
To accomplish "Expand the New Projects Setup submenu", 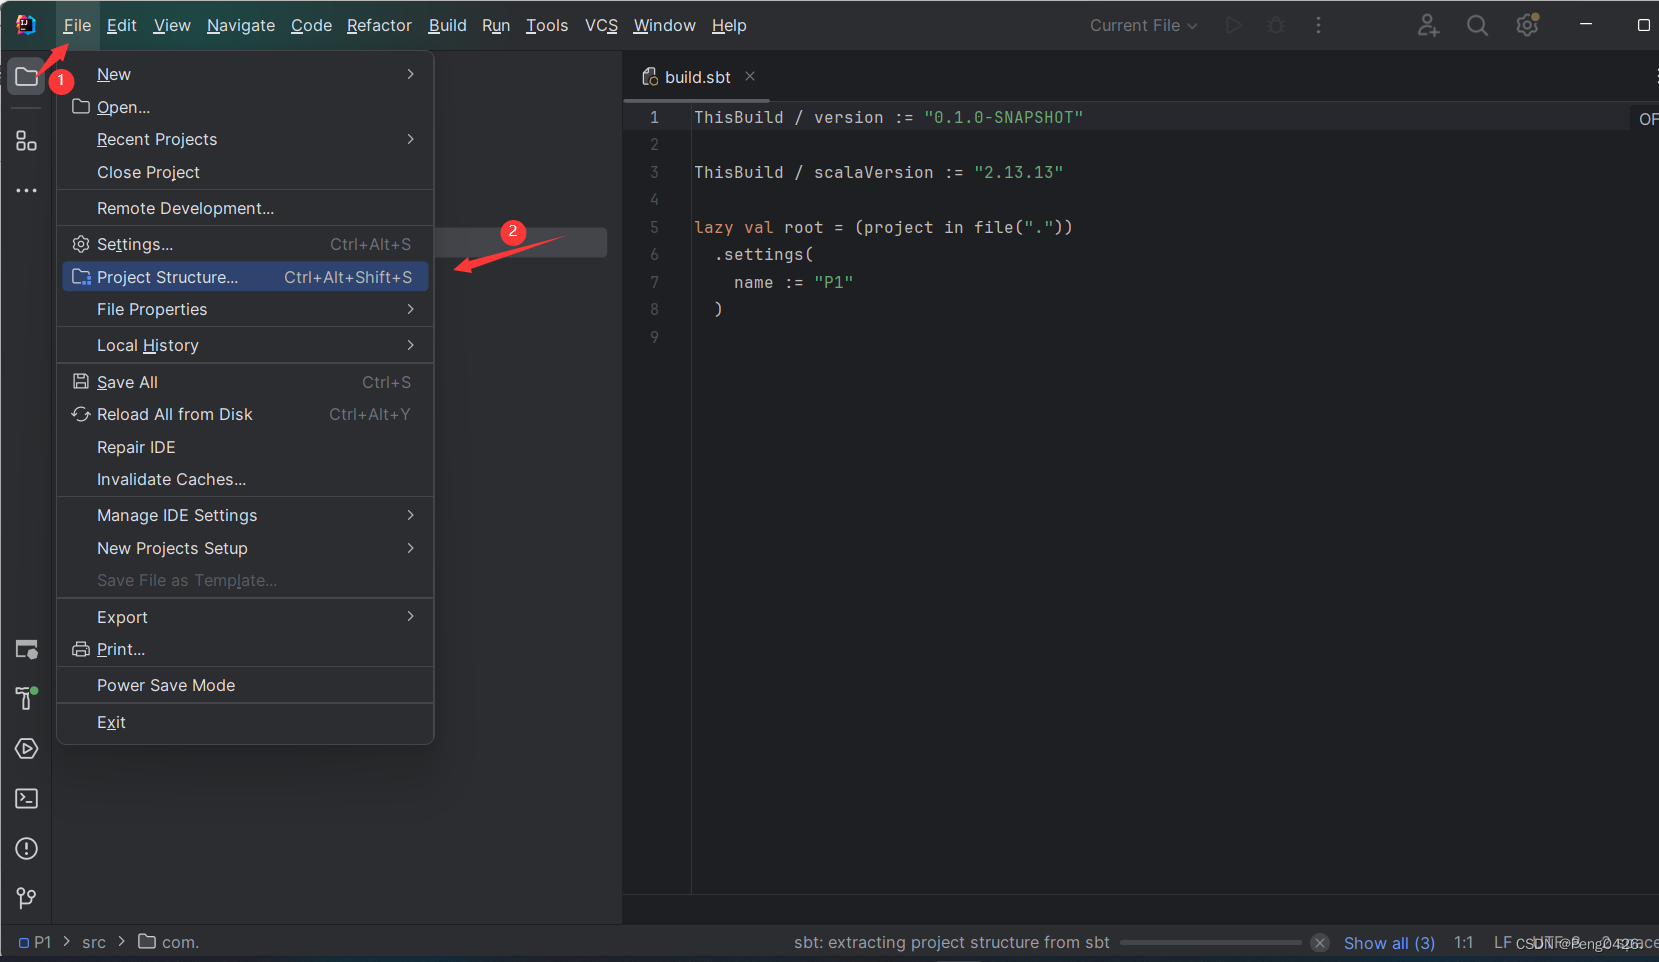I will tap(245, 548).
